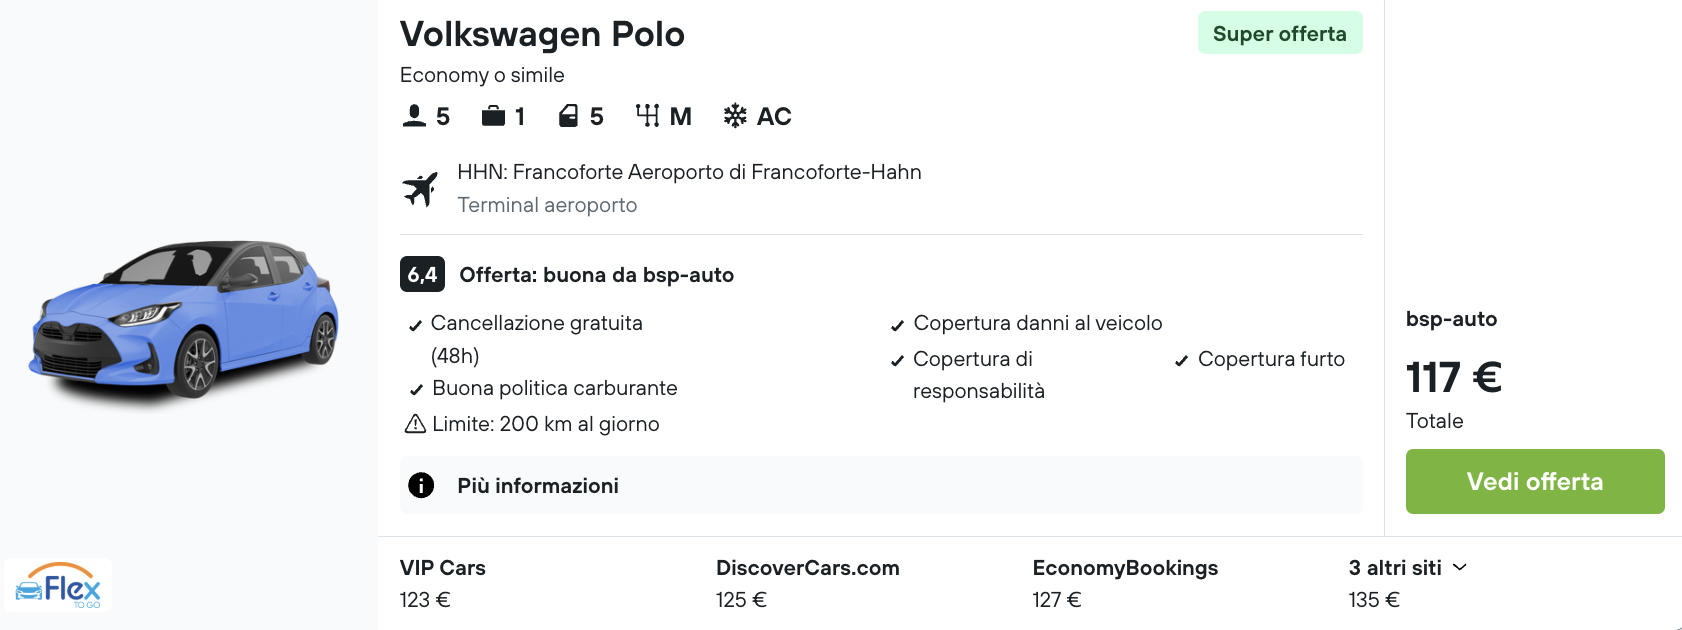Click the mileage limit warning triangle
The height and width of the screenshot is (630, 1682).
coord(415,424)
